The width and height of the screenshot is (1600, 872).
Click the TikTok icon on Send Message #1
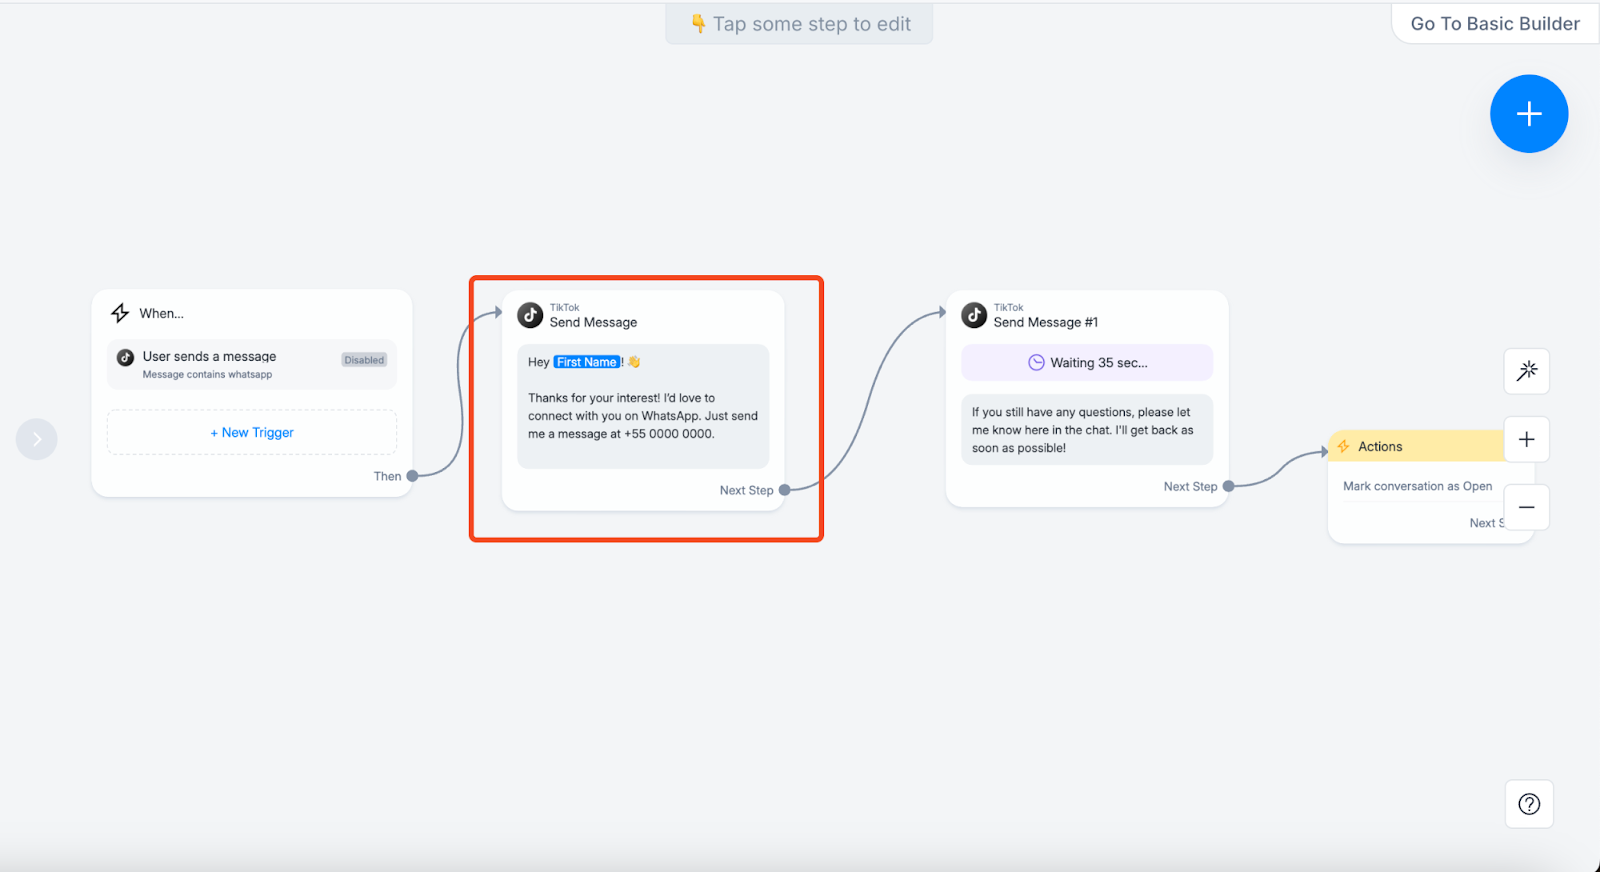974,315
